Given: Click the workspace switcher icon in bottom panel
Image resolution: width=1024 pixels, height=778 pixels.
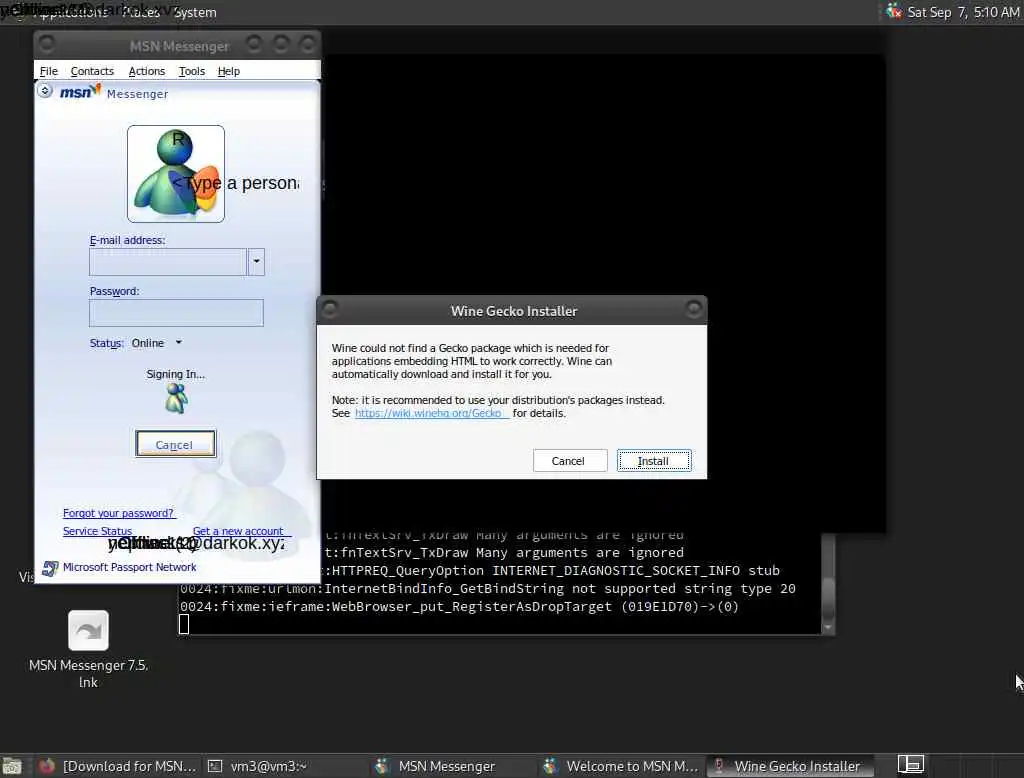Looking at the screenshot, I should (910, 764).
